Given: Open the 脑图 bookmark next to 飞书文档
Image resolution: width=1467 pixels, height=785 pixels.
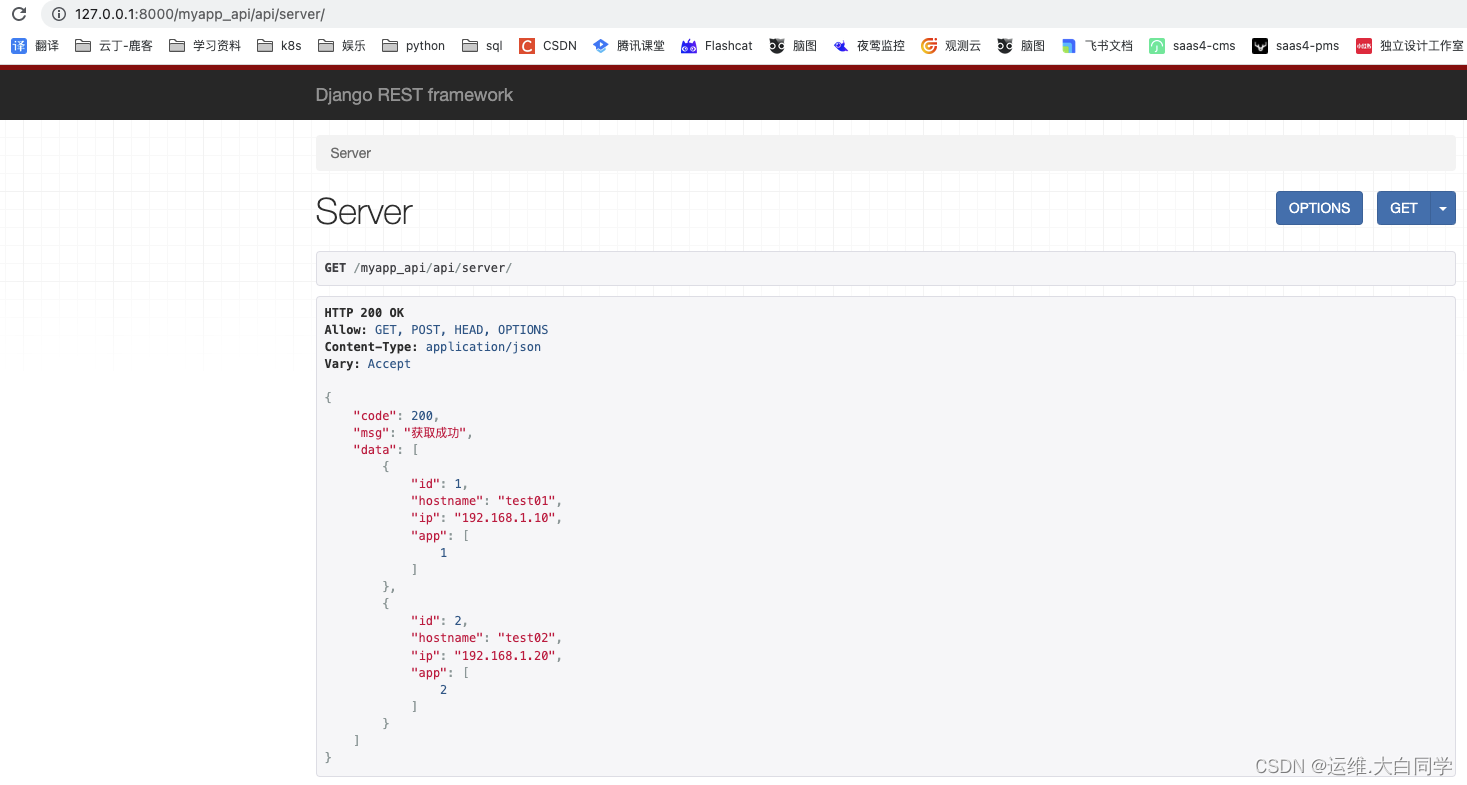Looking at the screenshot, I should (x=1021, y=45).
